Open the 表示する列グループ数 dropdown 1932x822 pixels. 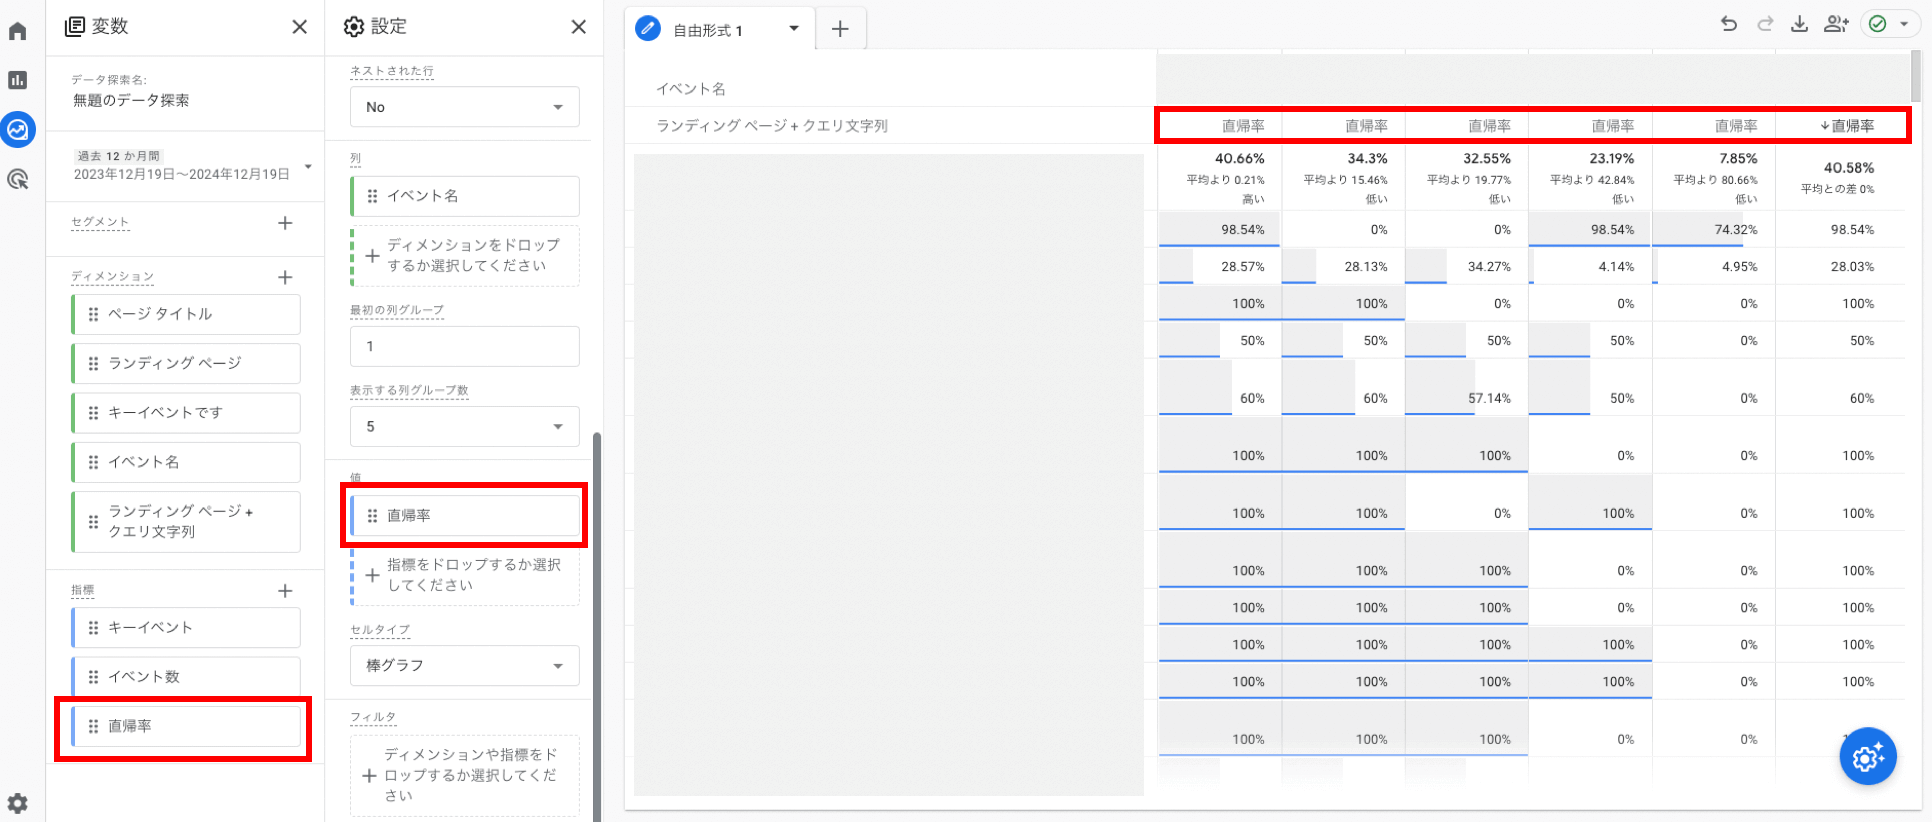click(464, 426)
